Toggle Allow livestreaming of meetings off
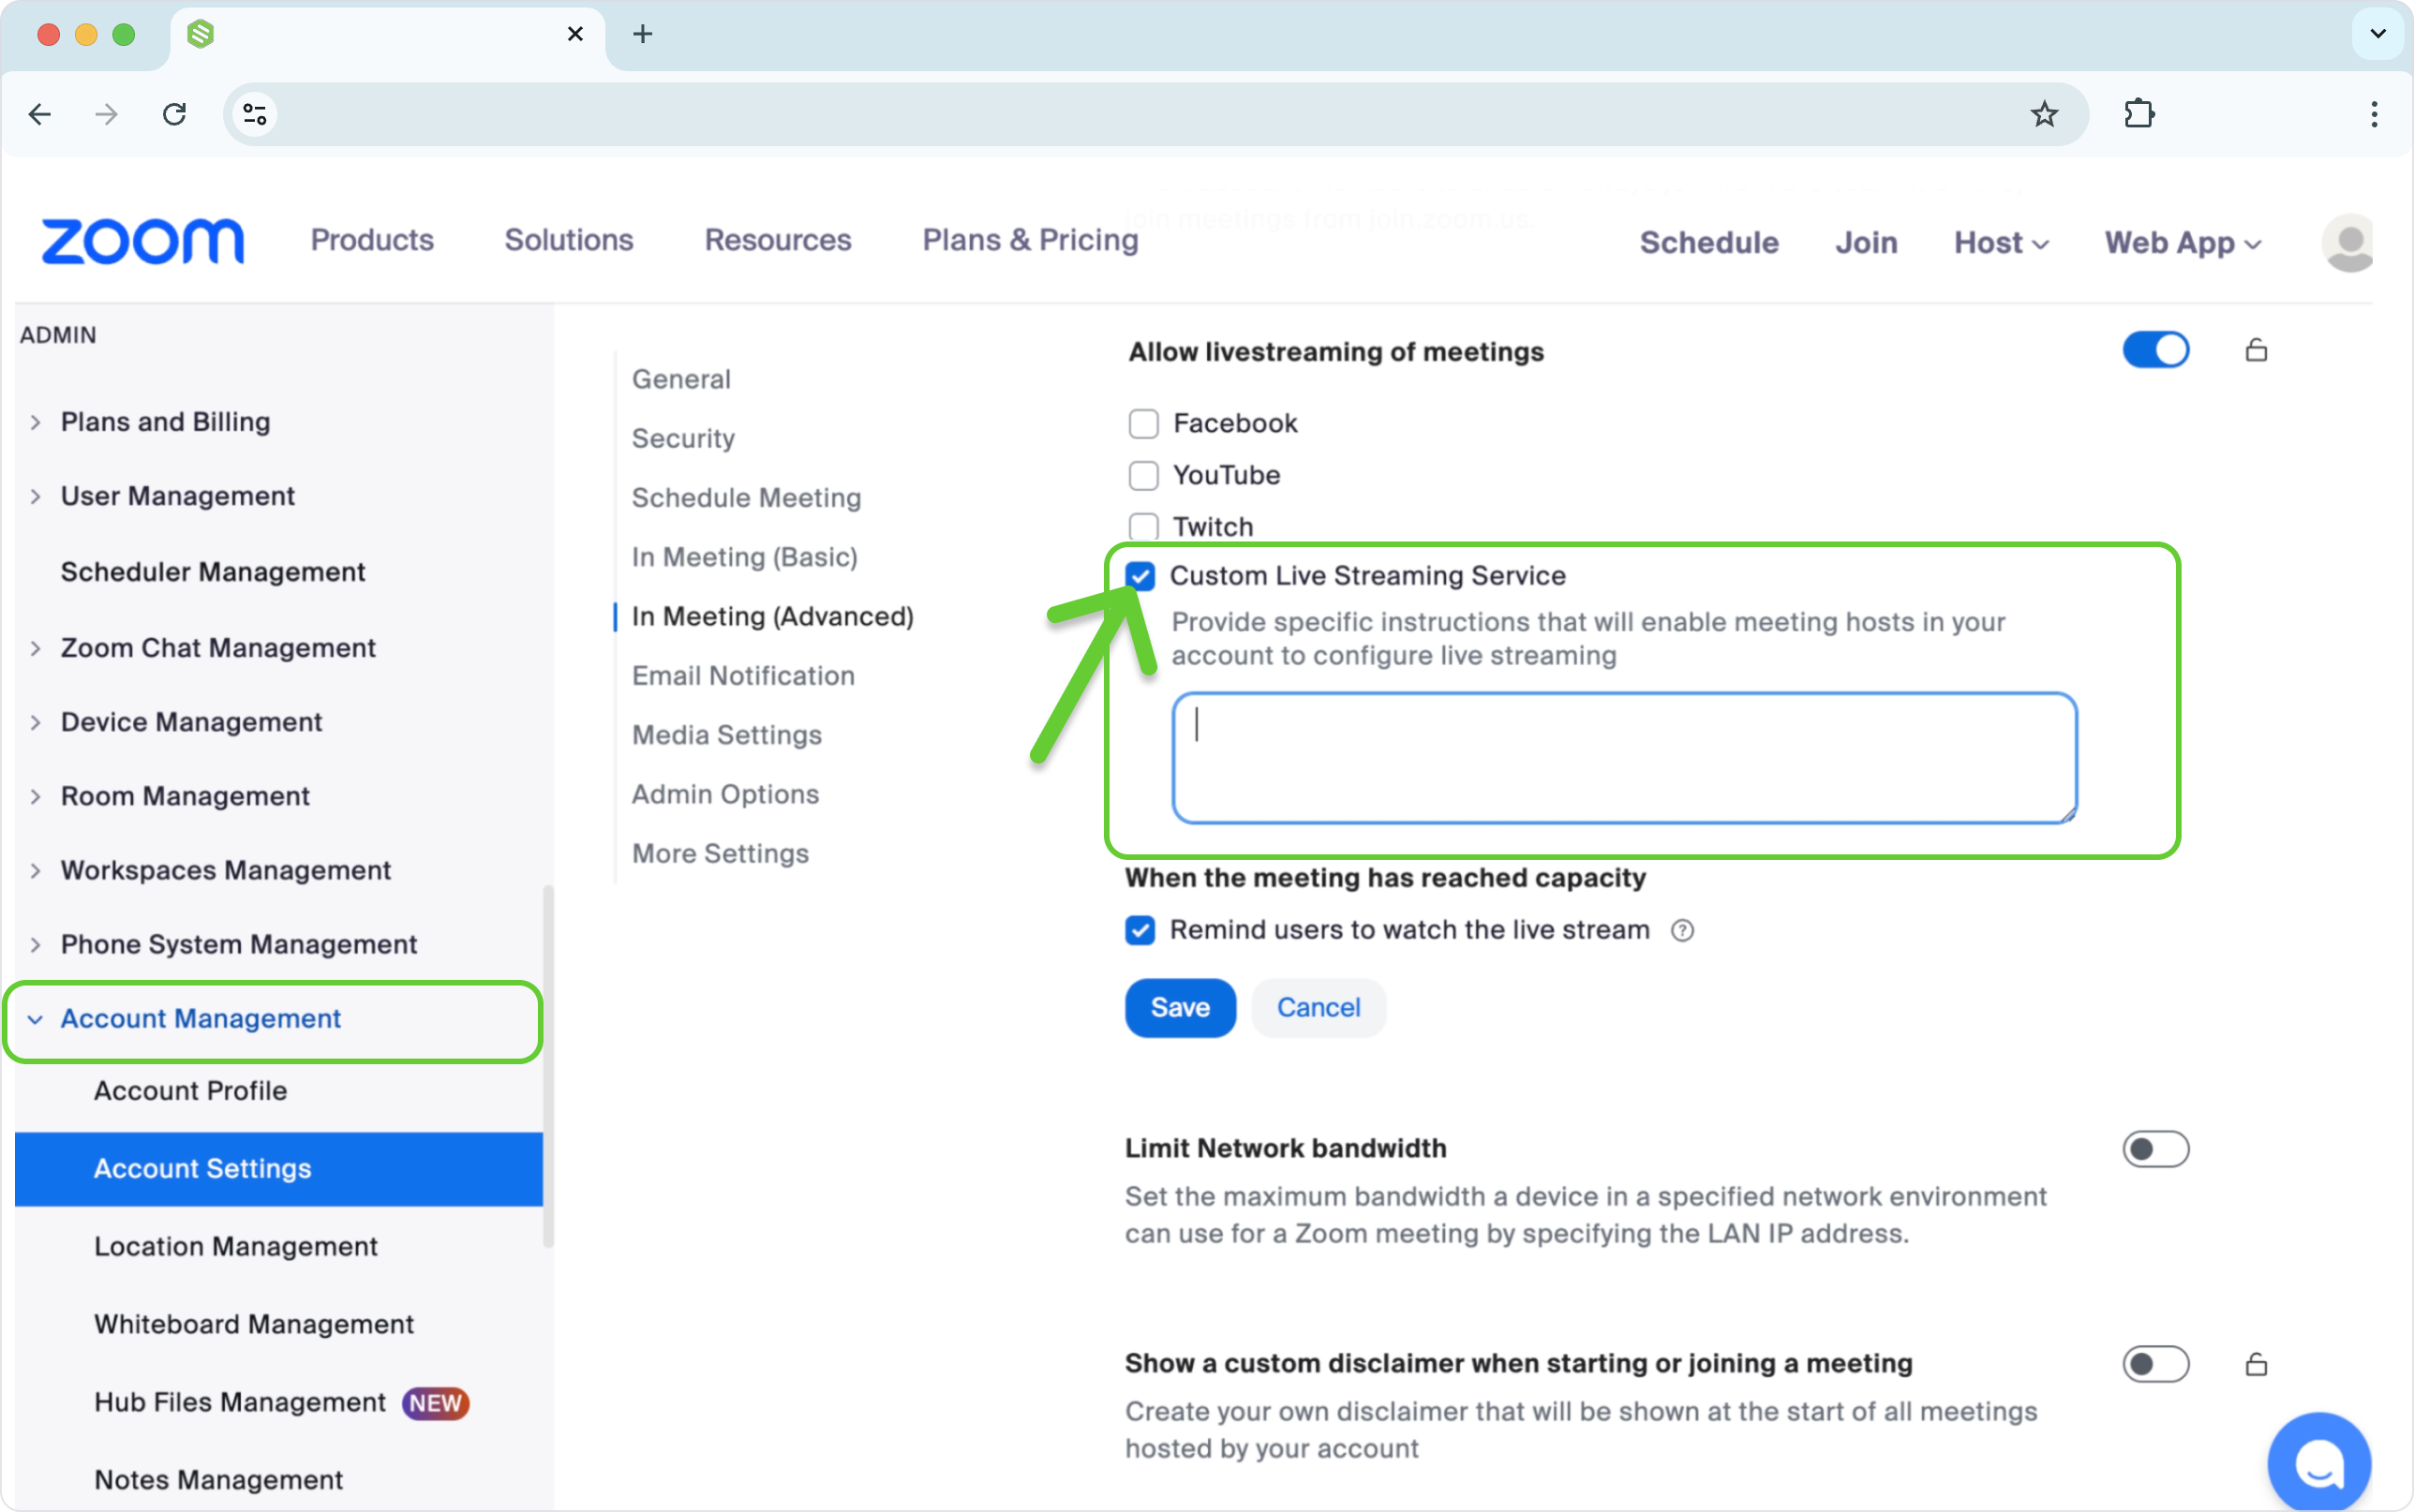 [2156, 350]
